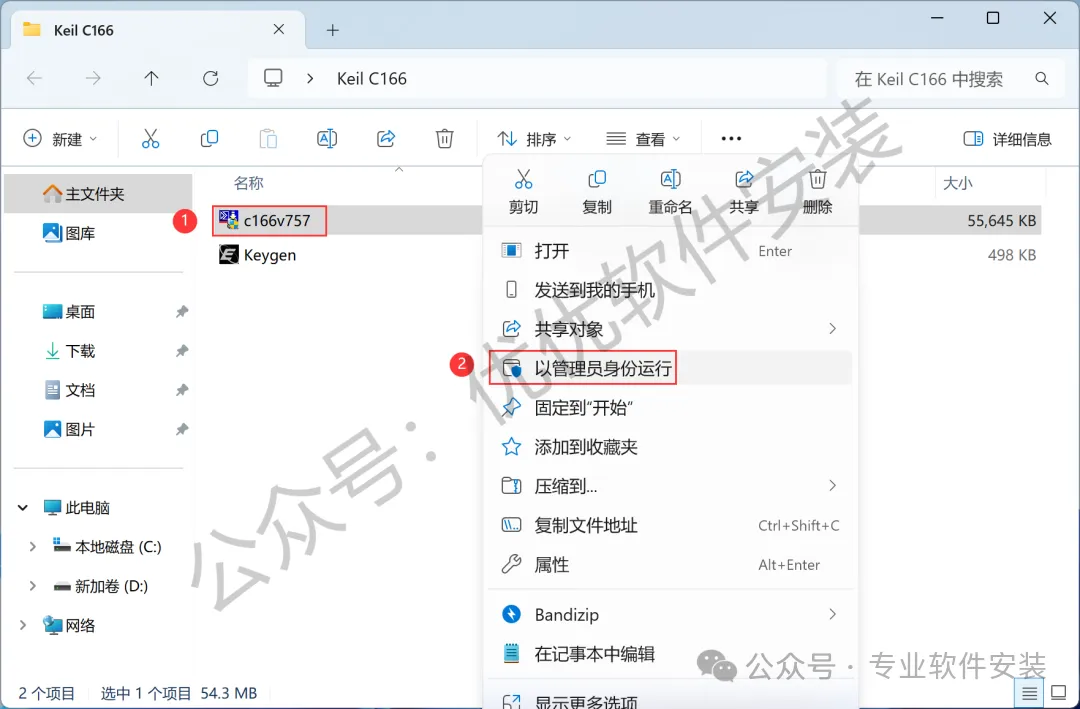Open 图库 in the sidebar
This screenshot has height=709, width=1080.
pos(69,233)
